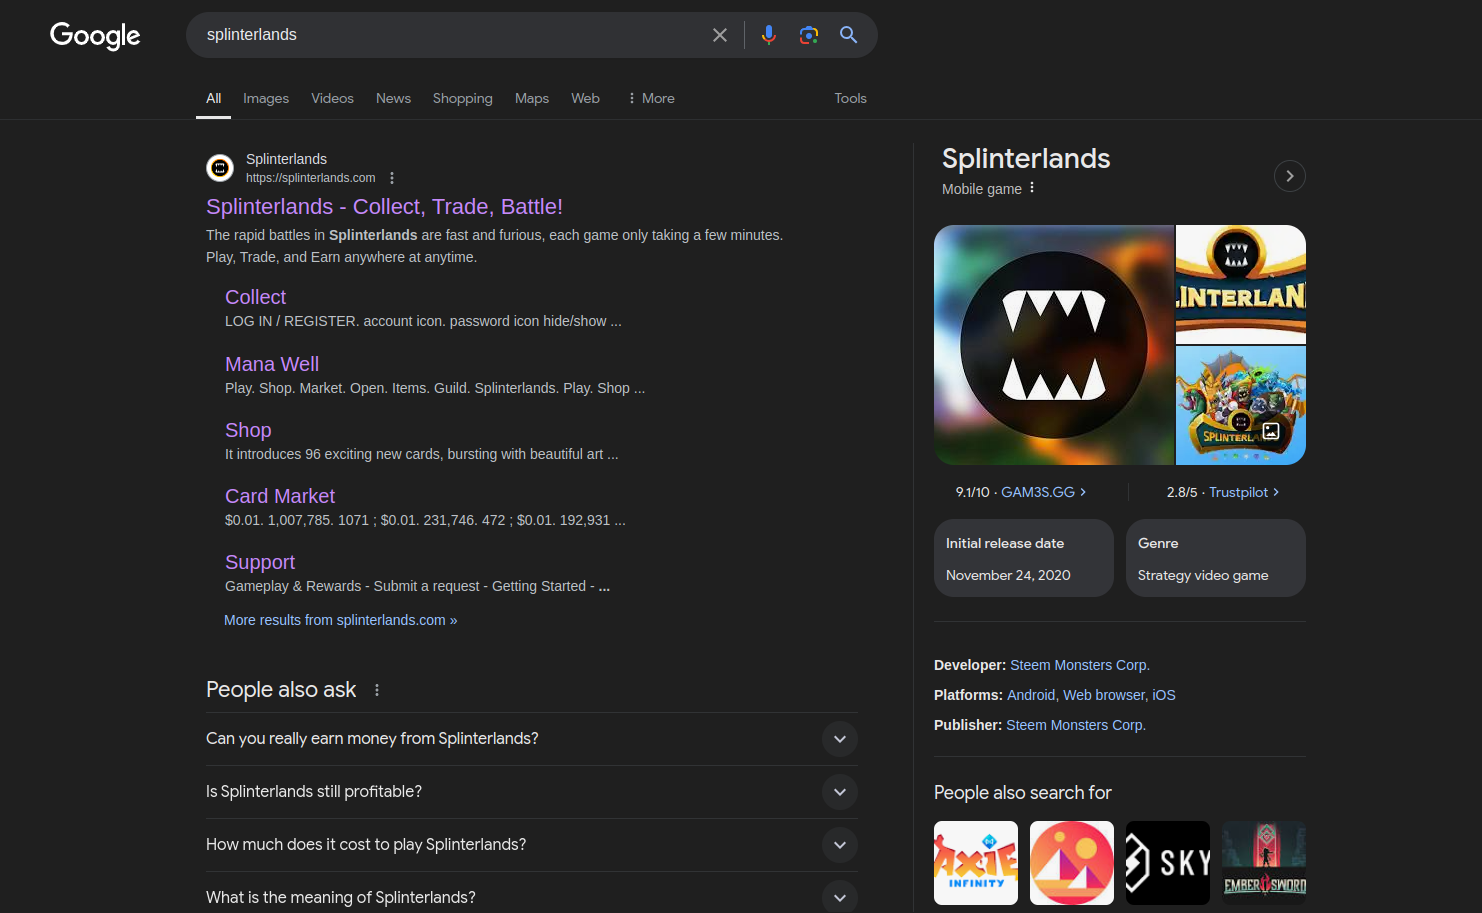This screenshot has height=913, width=1482.
Task: Switch to Videos tab
Action: (332, 98)
